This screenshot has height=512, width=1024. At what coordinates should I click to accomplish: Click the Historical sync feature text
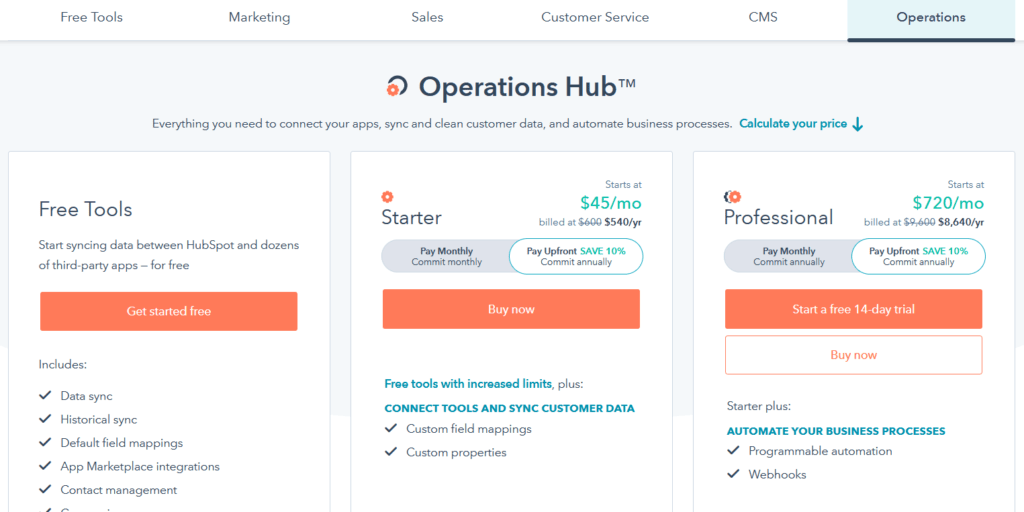click(99, 419)
